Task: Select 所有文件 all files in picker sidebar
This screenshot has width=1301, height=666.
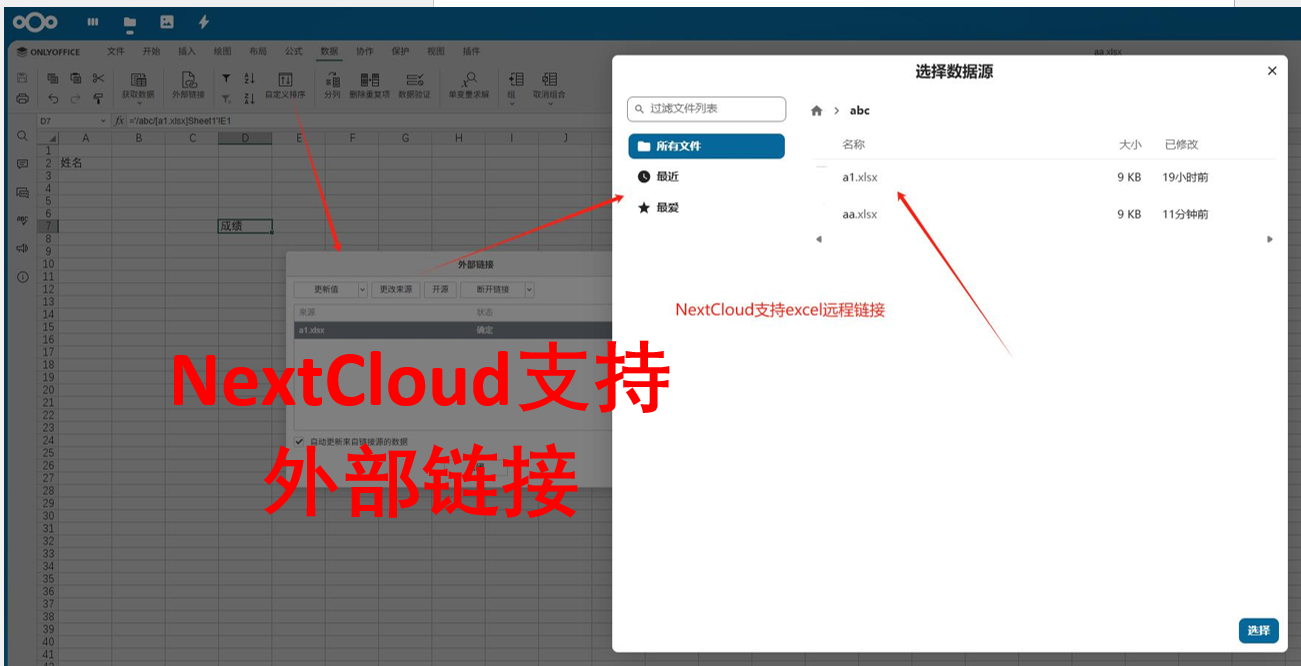Action: click(x=706, y=146)
